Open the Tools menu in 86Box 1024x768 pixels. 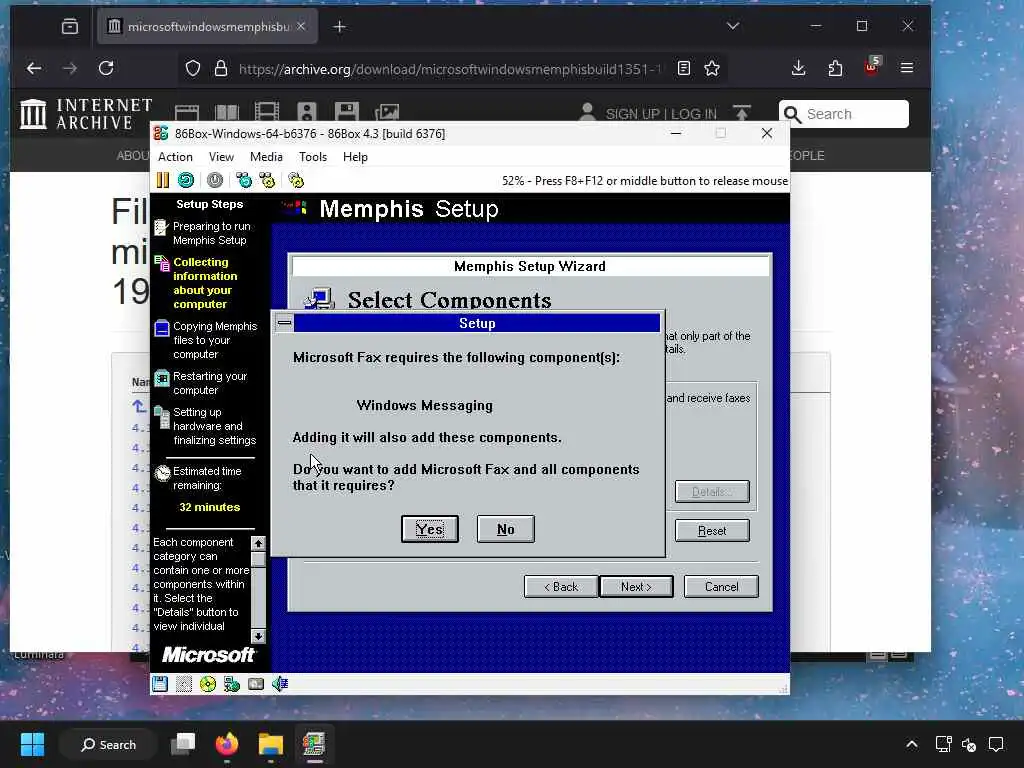pos(313,157)
